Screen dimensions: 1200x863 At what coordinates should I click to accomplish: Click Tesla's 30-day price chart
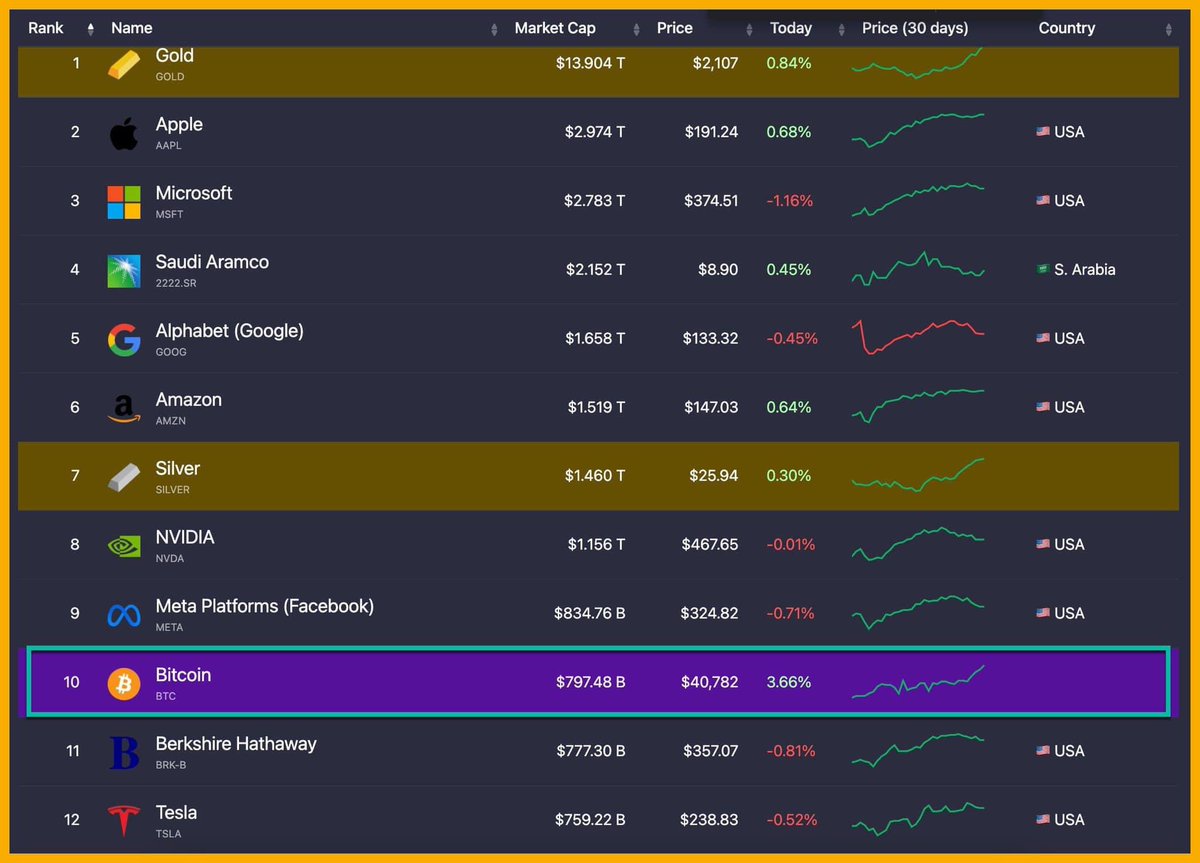pos(918,819)
